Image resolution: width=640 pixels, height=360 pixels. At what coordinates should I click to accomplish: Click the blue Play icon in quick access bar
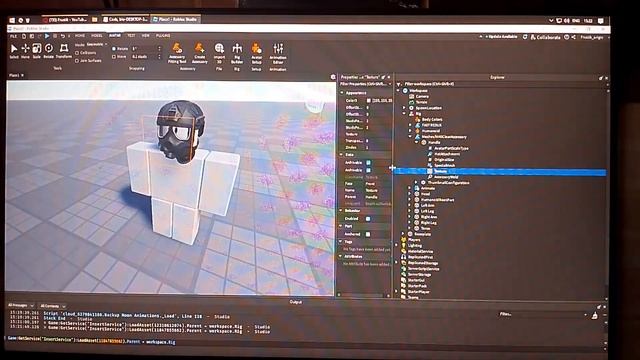pyautogui.click(x=47, y=36)
